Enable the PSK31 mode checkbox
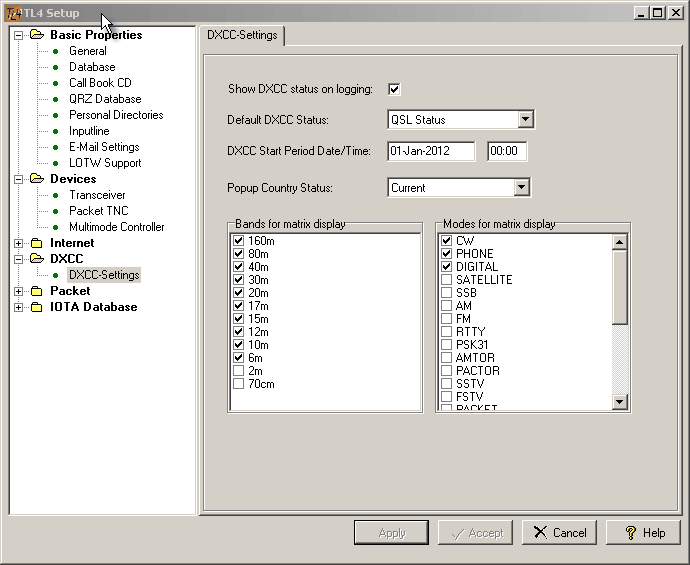Viewport: 690px width, 565px height. (446, 345)
